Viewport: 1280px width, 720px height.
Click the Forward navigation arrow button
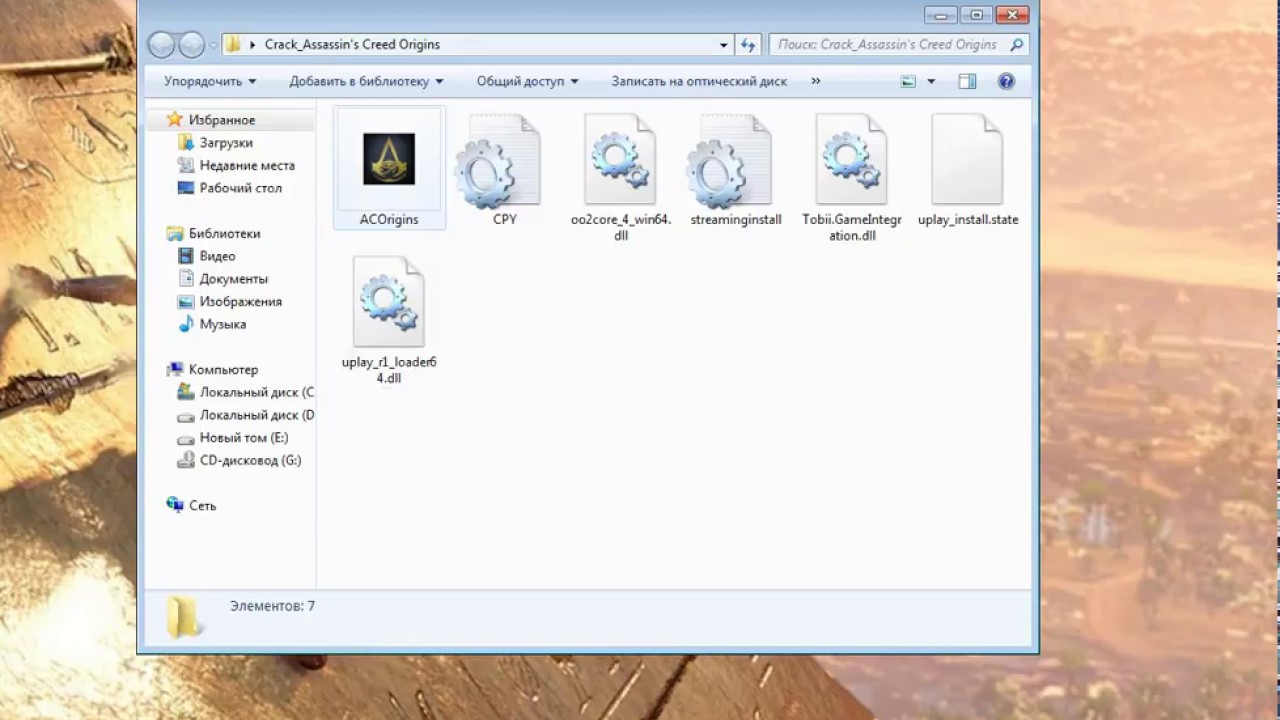(191, 44)
